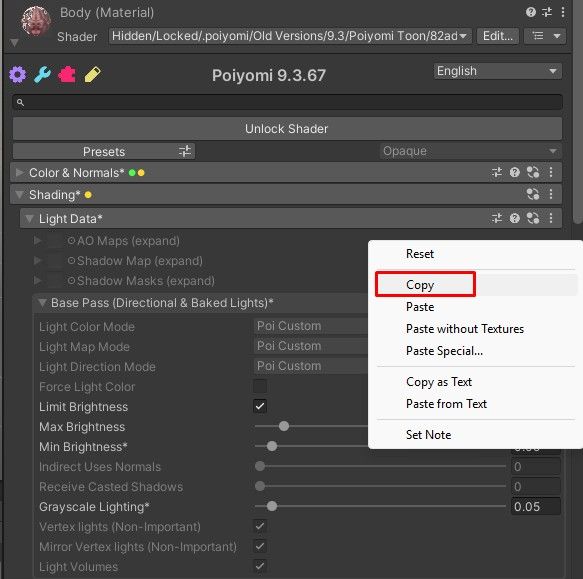Adjust the Grayscale Lighting slider handle

point(272,506)
